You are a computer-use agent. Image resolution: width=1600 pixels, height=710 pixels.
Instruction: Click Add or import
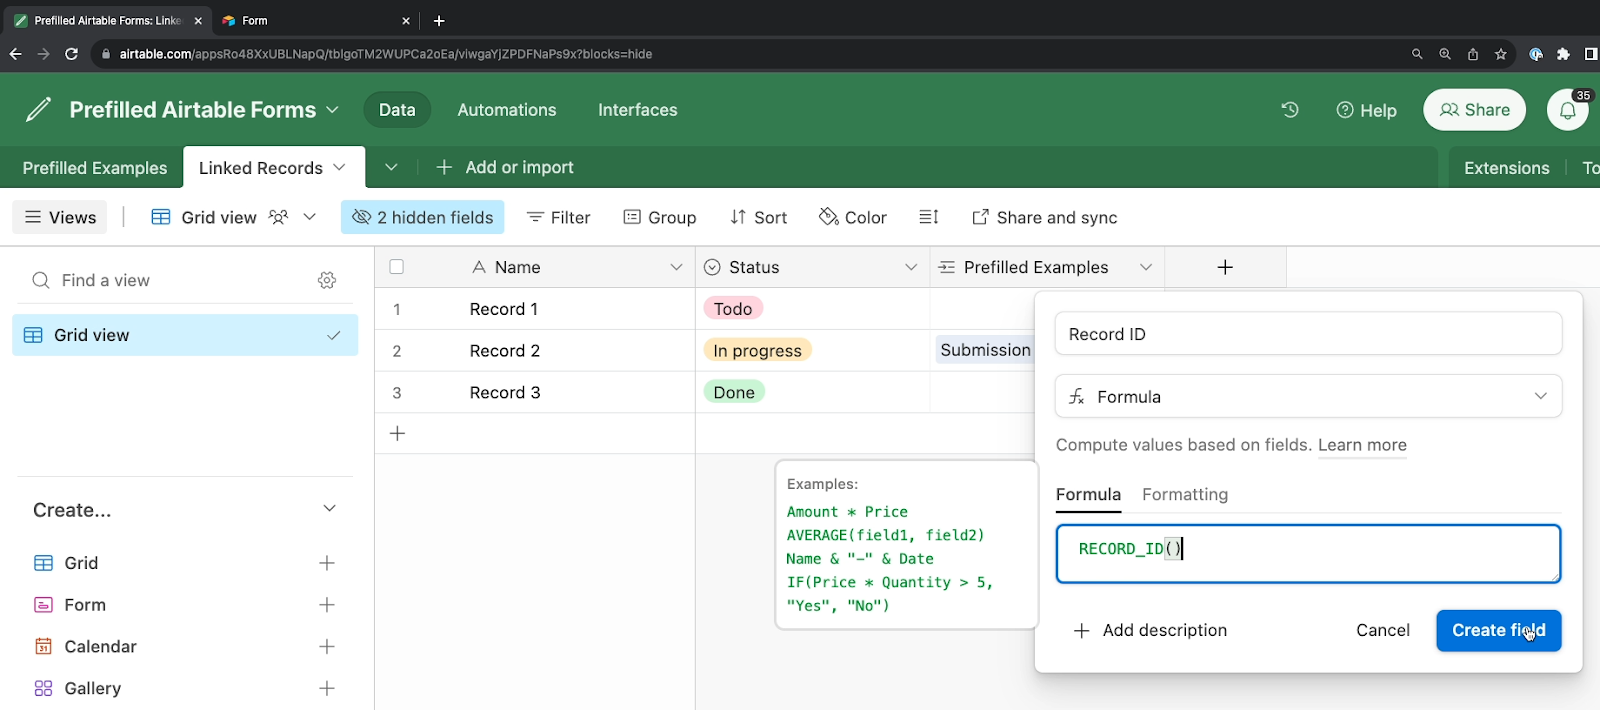click(x=505, y=167)
